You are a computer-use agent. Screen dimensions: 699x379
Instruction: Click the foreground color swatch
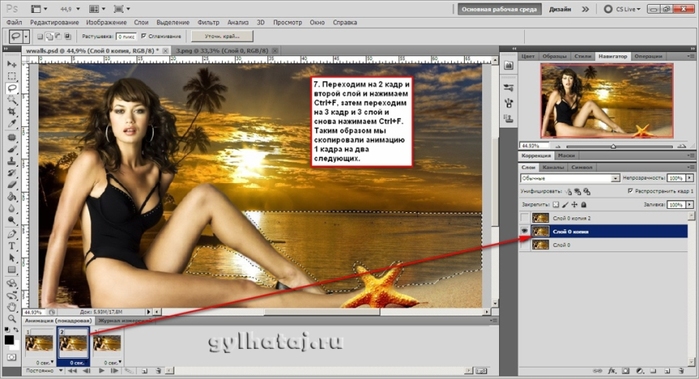(x=9, y=340)
